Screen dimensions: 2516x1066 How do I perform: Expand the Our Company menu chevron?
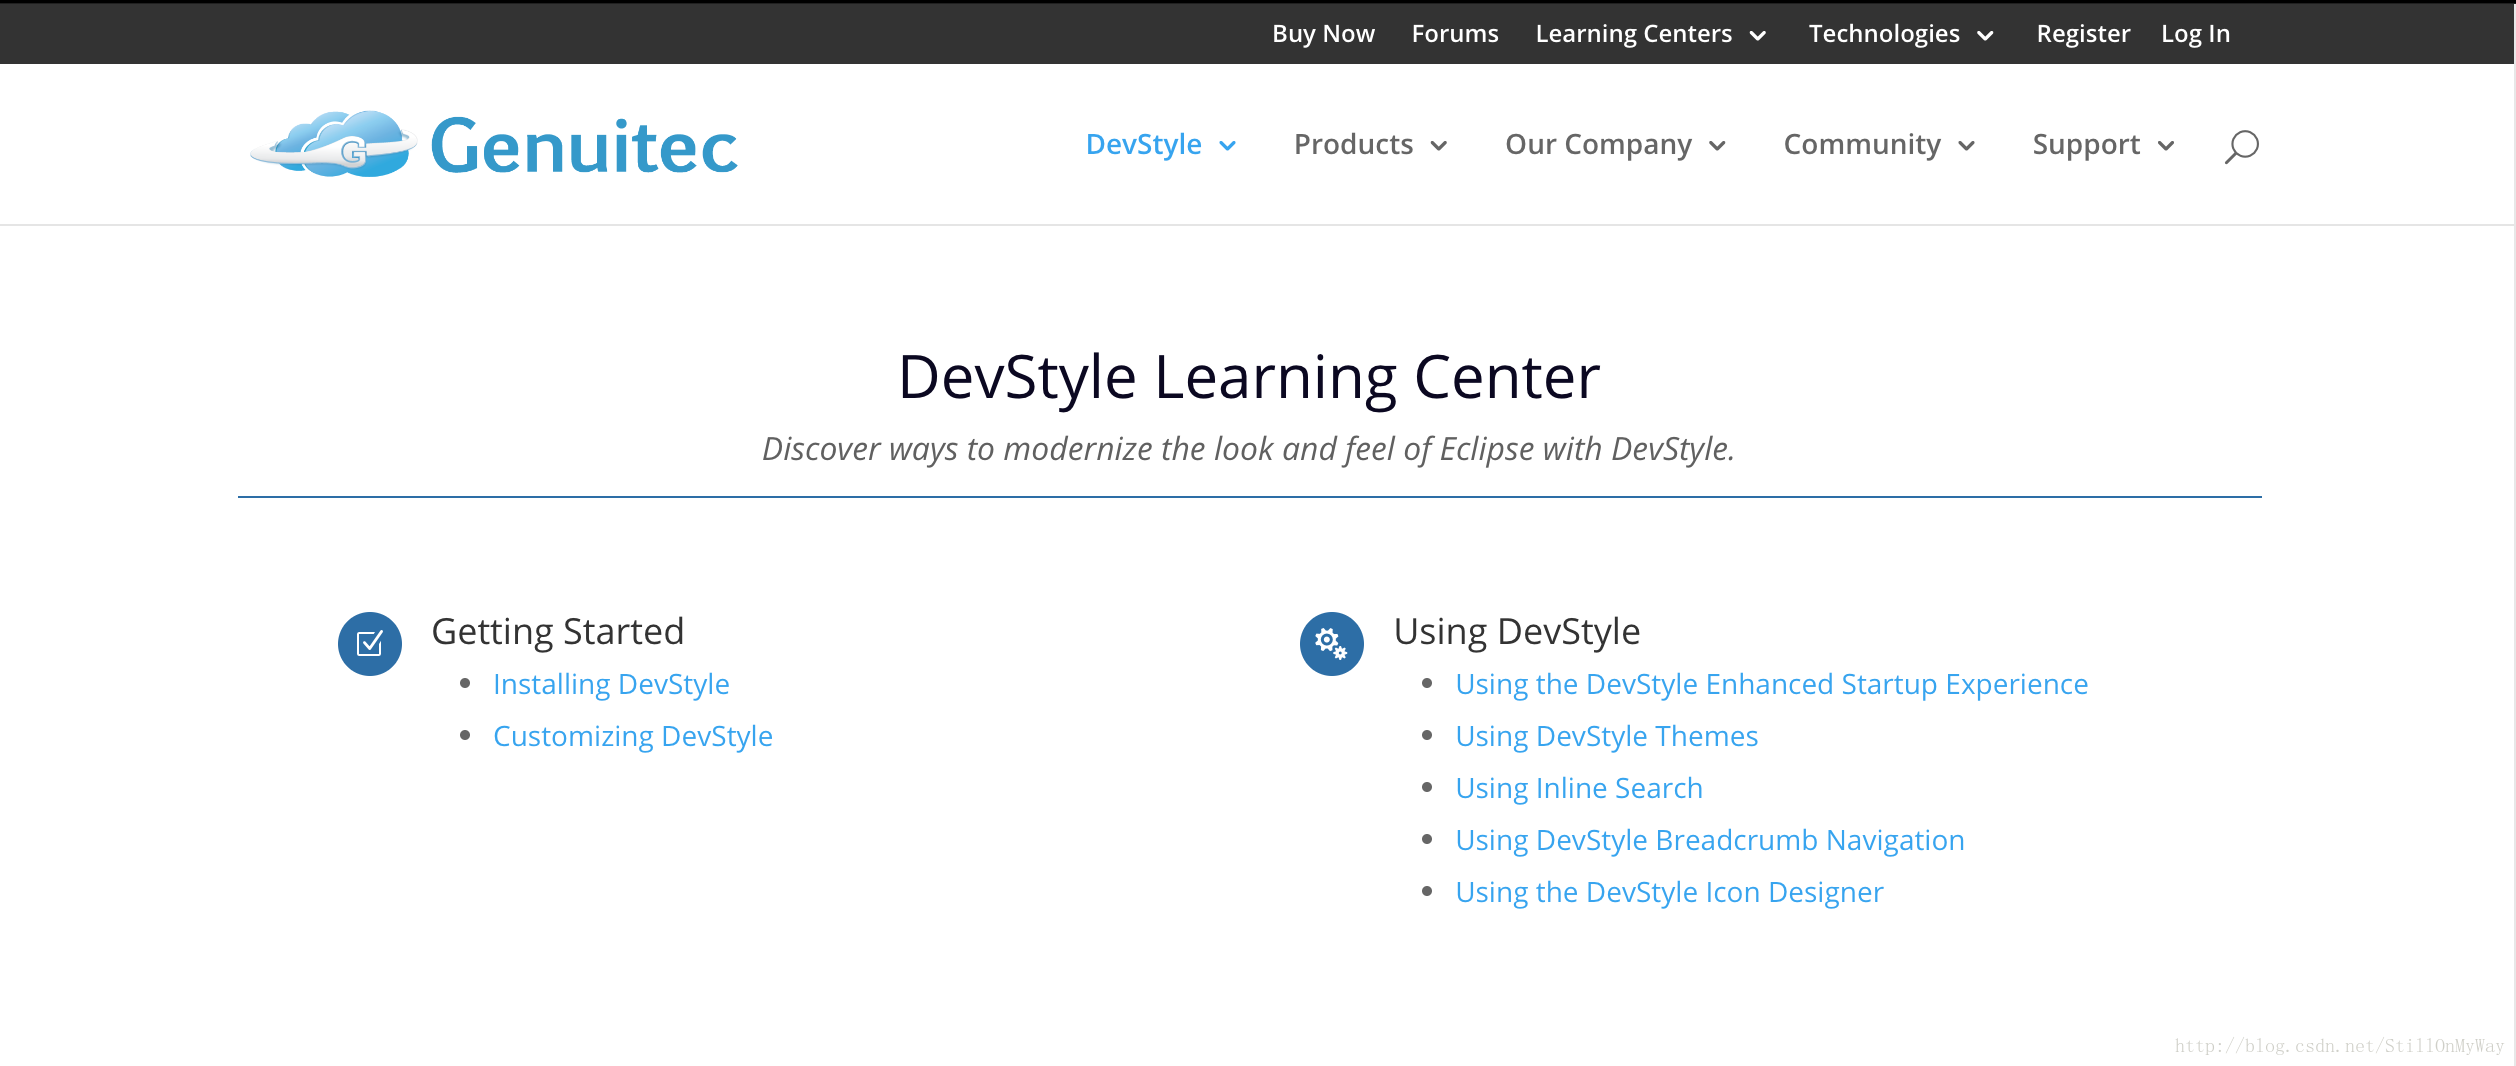click(1718, 146)
